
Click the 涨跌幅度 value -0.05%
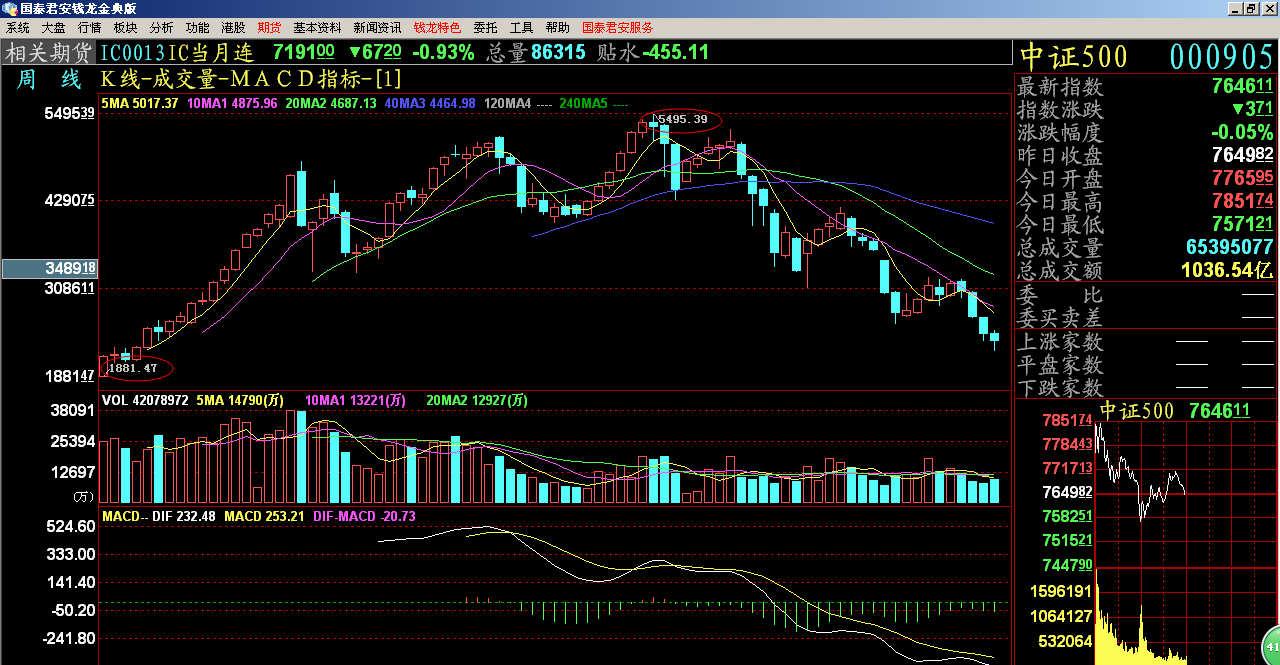(1242, 132)
